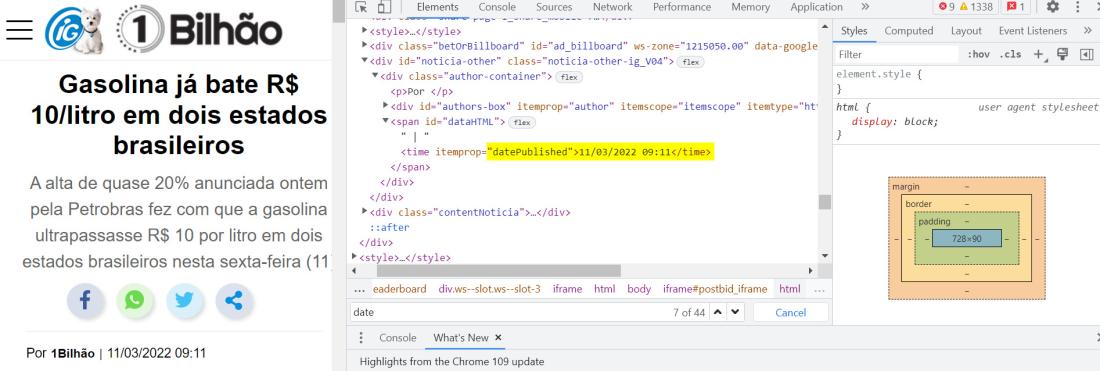Click the 1Bilhão author link
This screenshot has width=1100, height=371.
point(72,353)
